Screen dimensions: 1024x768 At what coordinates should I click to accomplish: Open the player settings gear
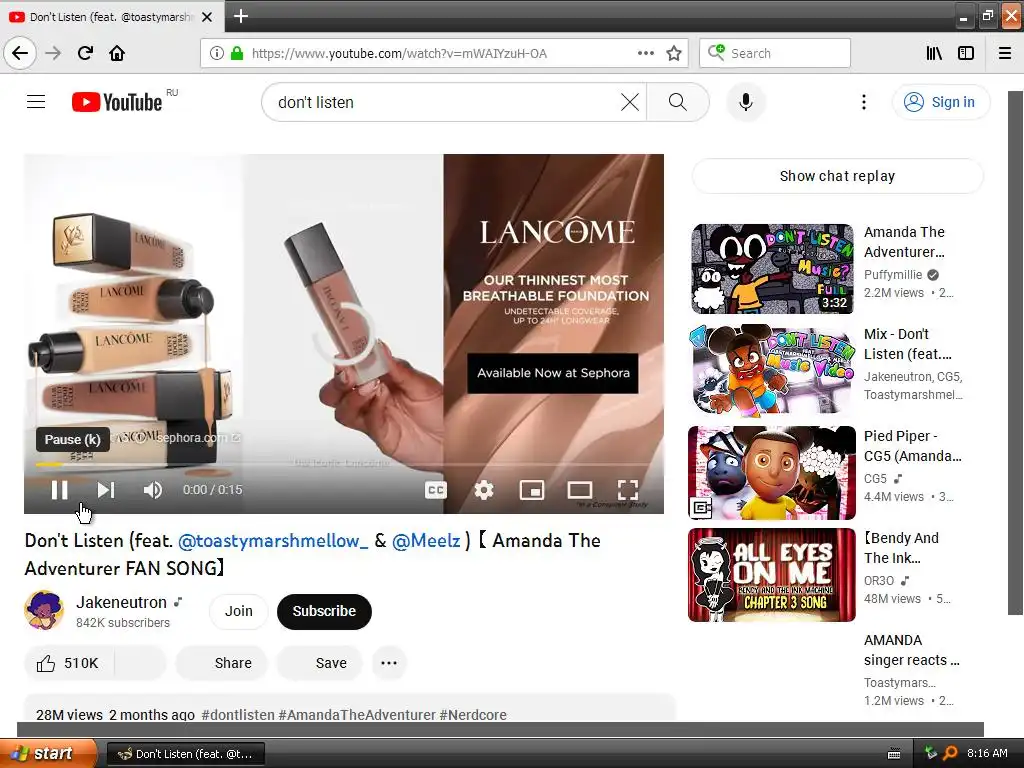[x=484, y=490]
